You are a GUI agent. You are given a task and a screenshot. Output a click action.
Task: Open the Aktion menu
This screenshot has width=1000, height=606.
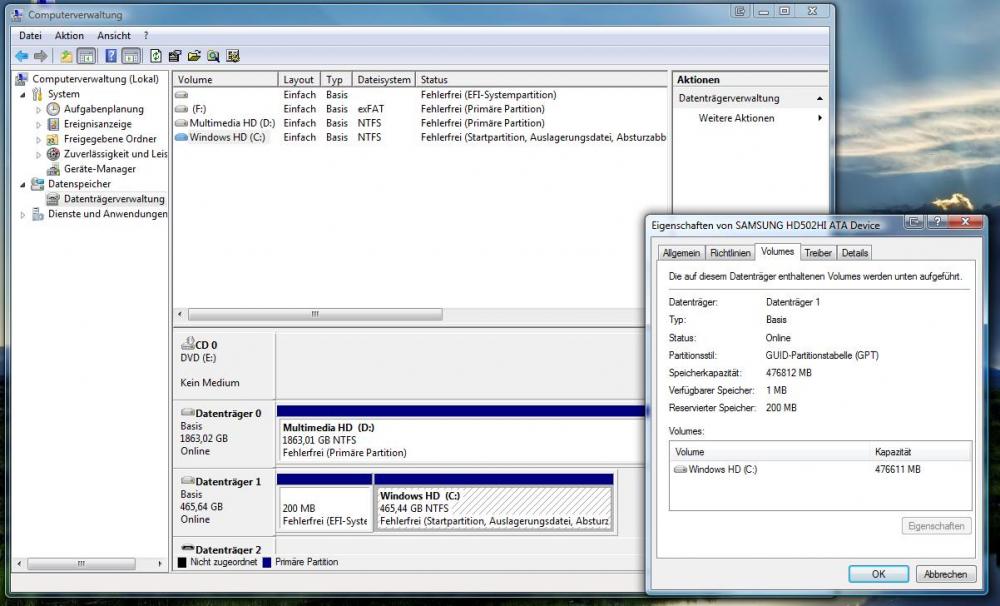pyautogui.click(x=69, y=35)
